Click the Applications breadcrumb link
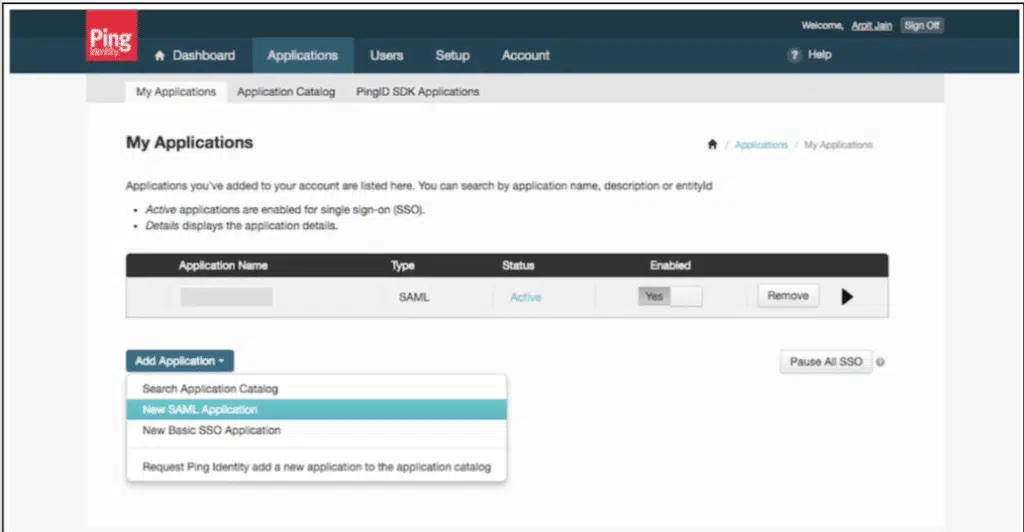 (761, 145)
